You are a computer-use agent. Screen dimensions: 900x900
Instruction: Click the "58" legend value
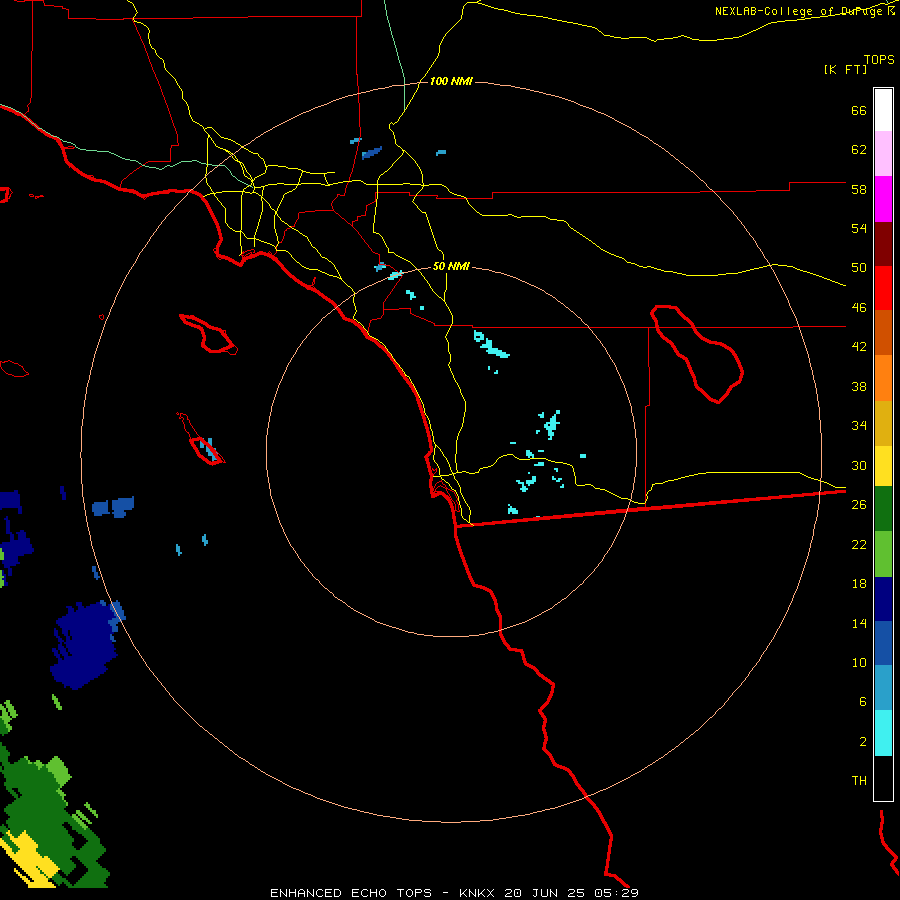click(859, 189)
